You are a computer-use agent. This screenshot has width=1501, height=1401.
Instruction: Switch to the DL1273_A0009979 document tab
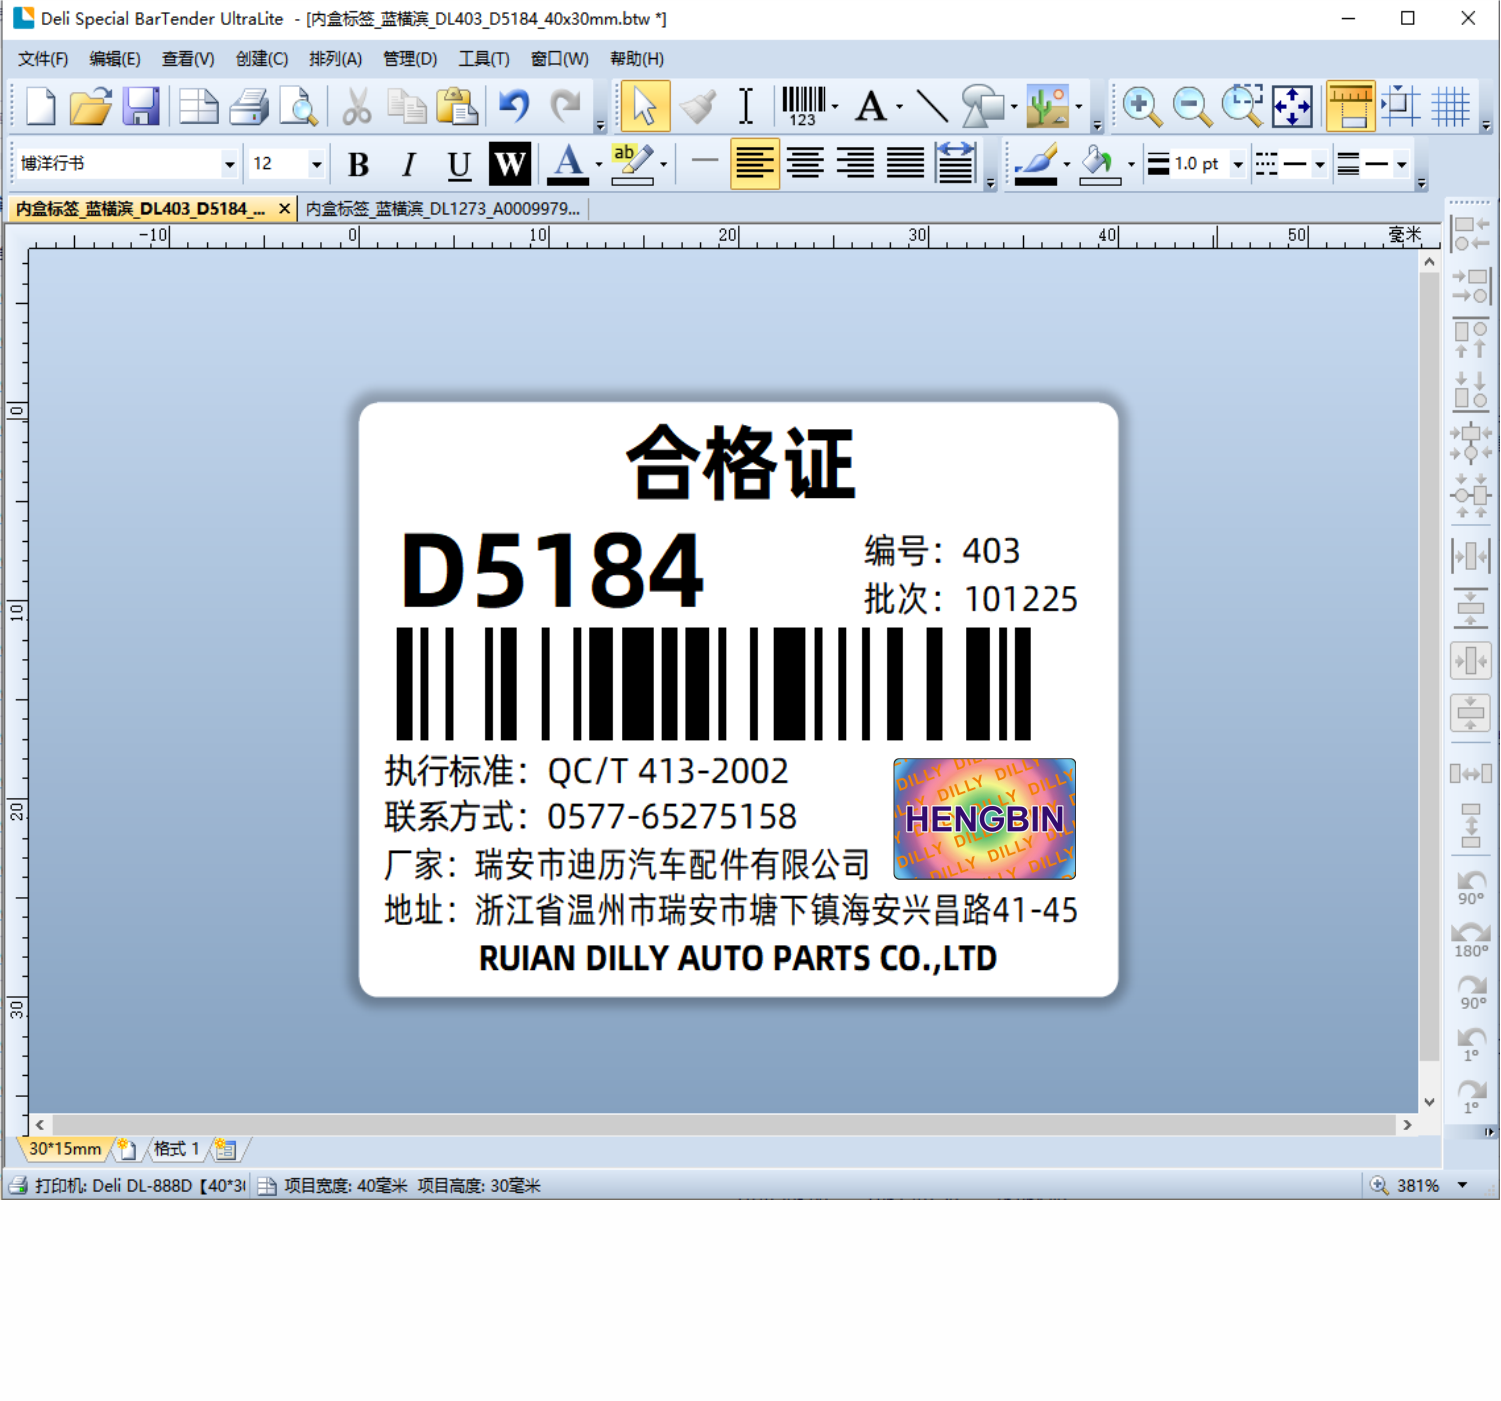pyautogui.click(x=443, y=209)
